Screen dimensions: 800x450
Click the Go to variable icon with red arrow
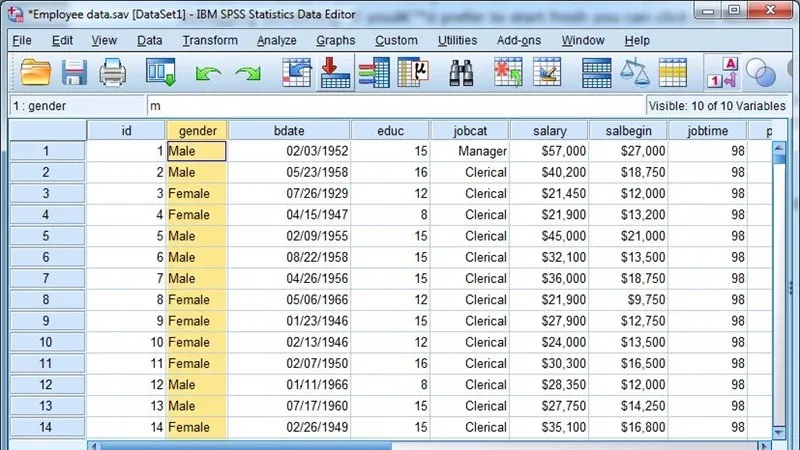[x=335, y=72]
